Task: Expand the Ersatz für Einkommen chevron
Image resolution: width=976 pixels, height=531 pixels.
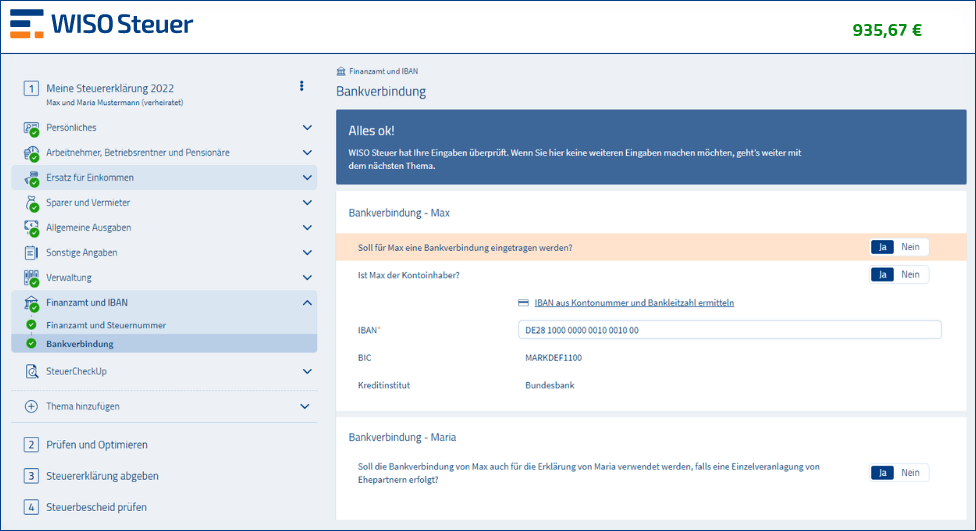Action: coord(307,177)
